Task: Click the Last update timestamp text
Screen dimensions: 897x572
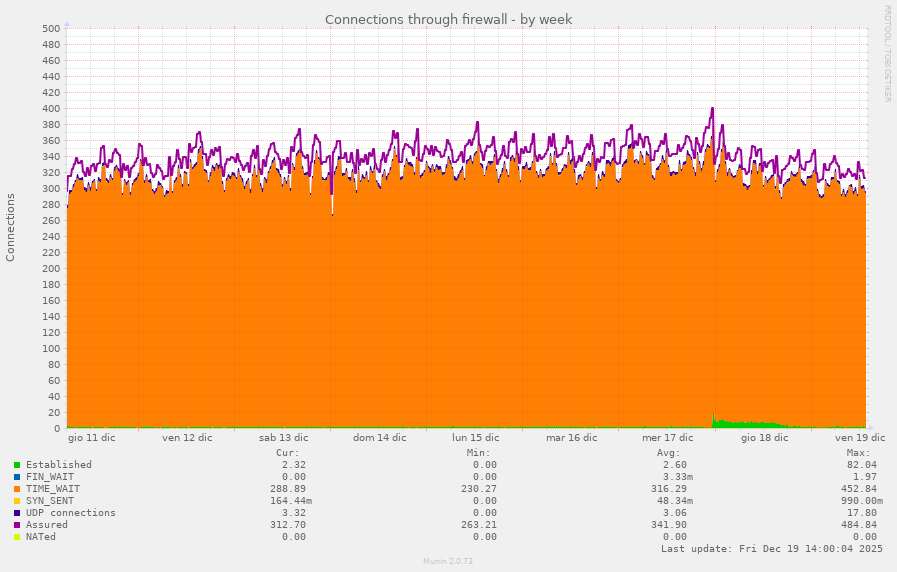Action: point(772,549)
